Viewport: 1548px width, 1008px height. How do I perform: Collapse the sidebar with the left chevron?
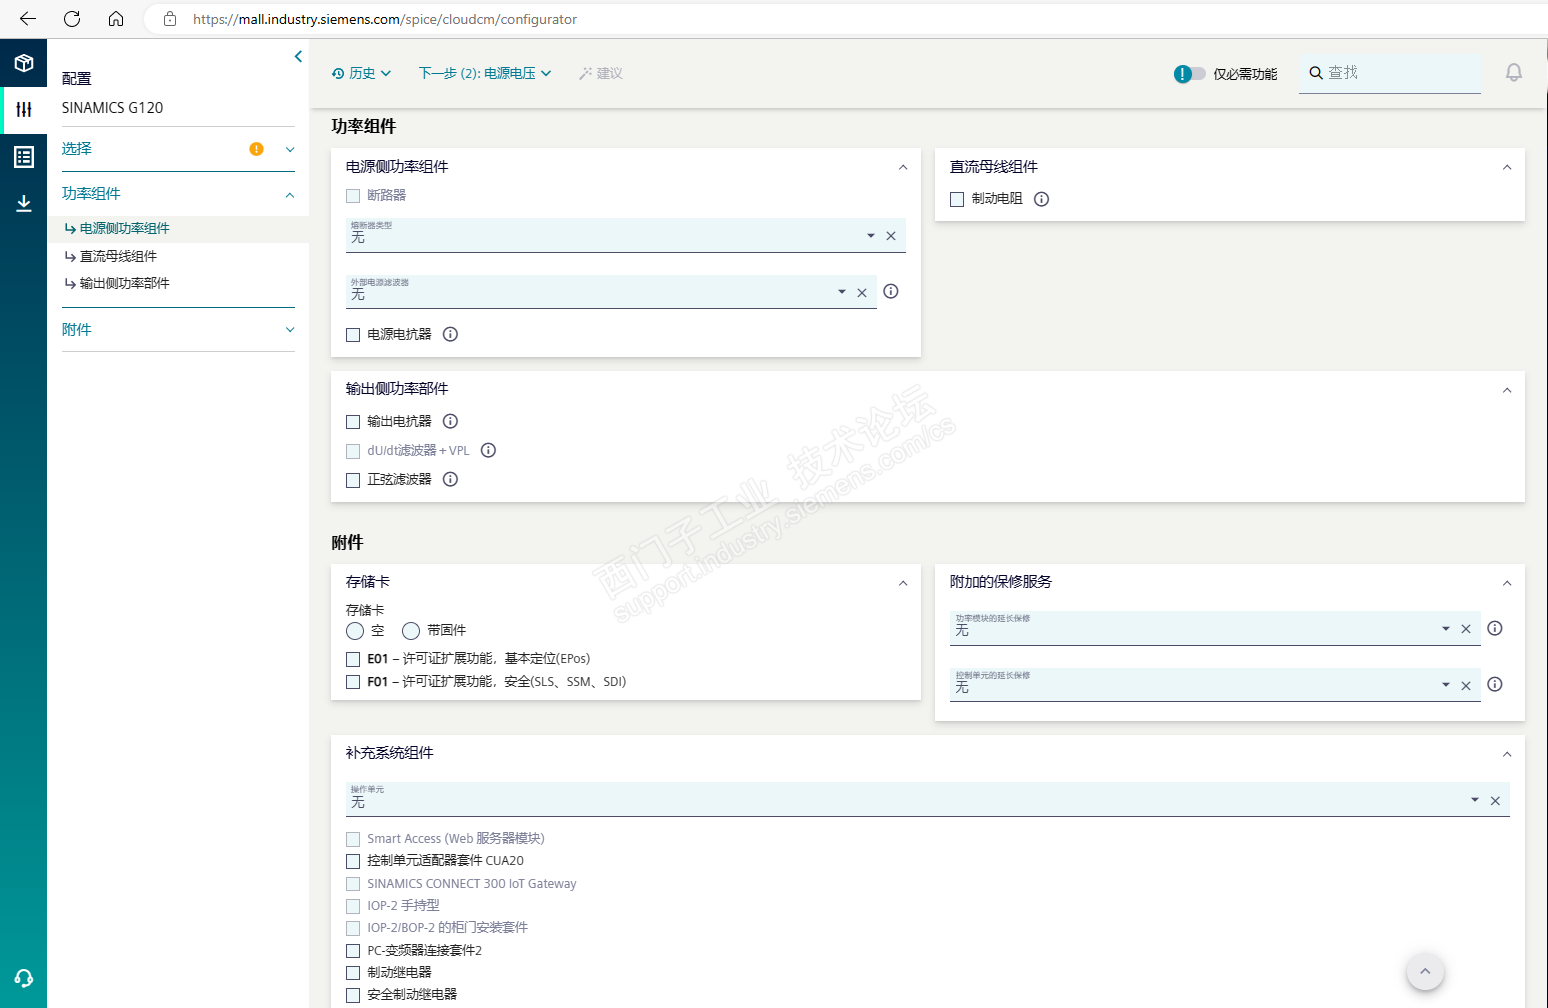[x=298, y=57]
